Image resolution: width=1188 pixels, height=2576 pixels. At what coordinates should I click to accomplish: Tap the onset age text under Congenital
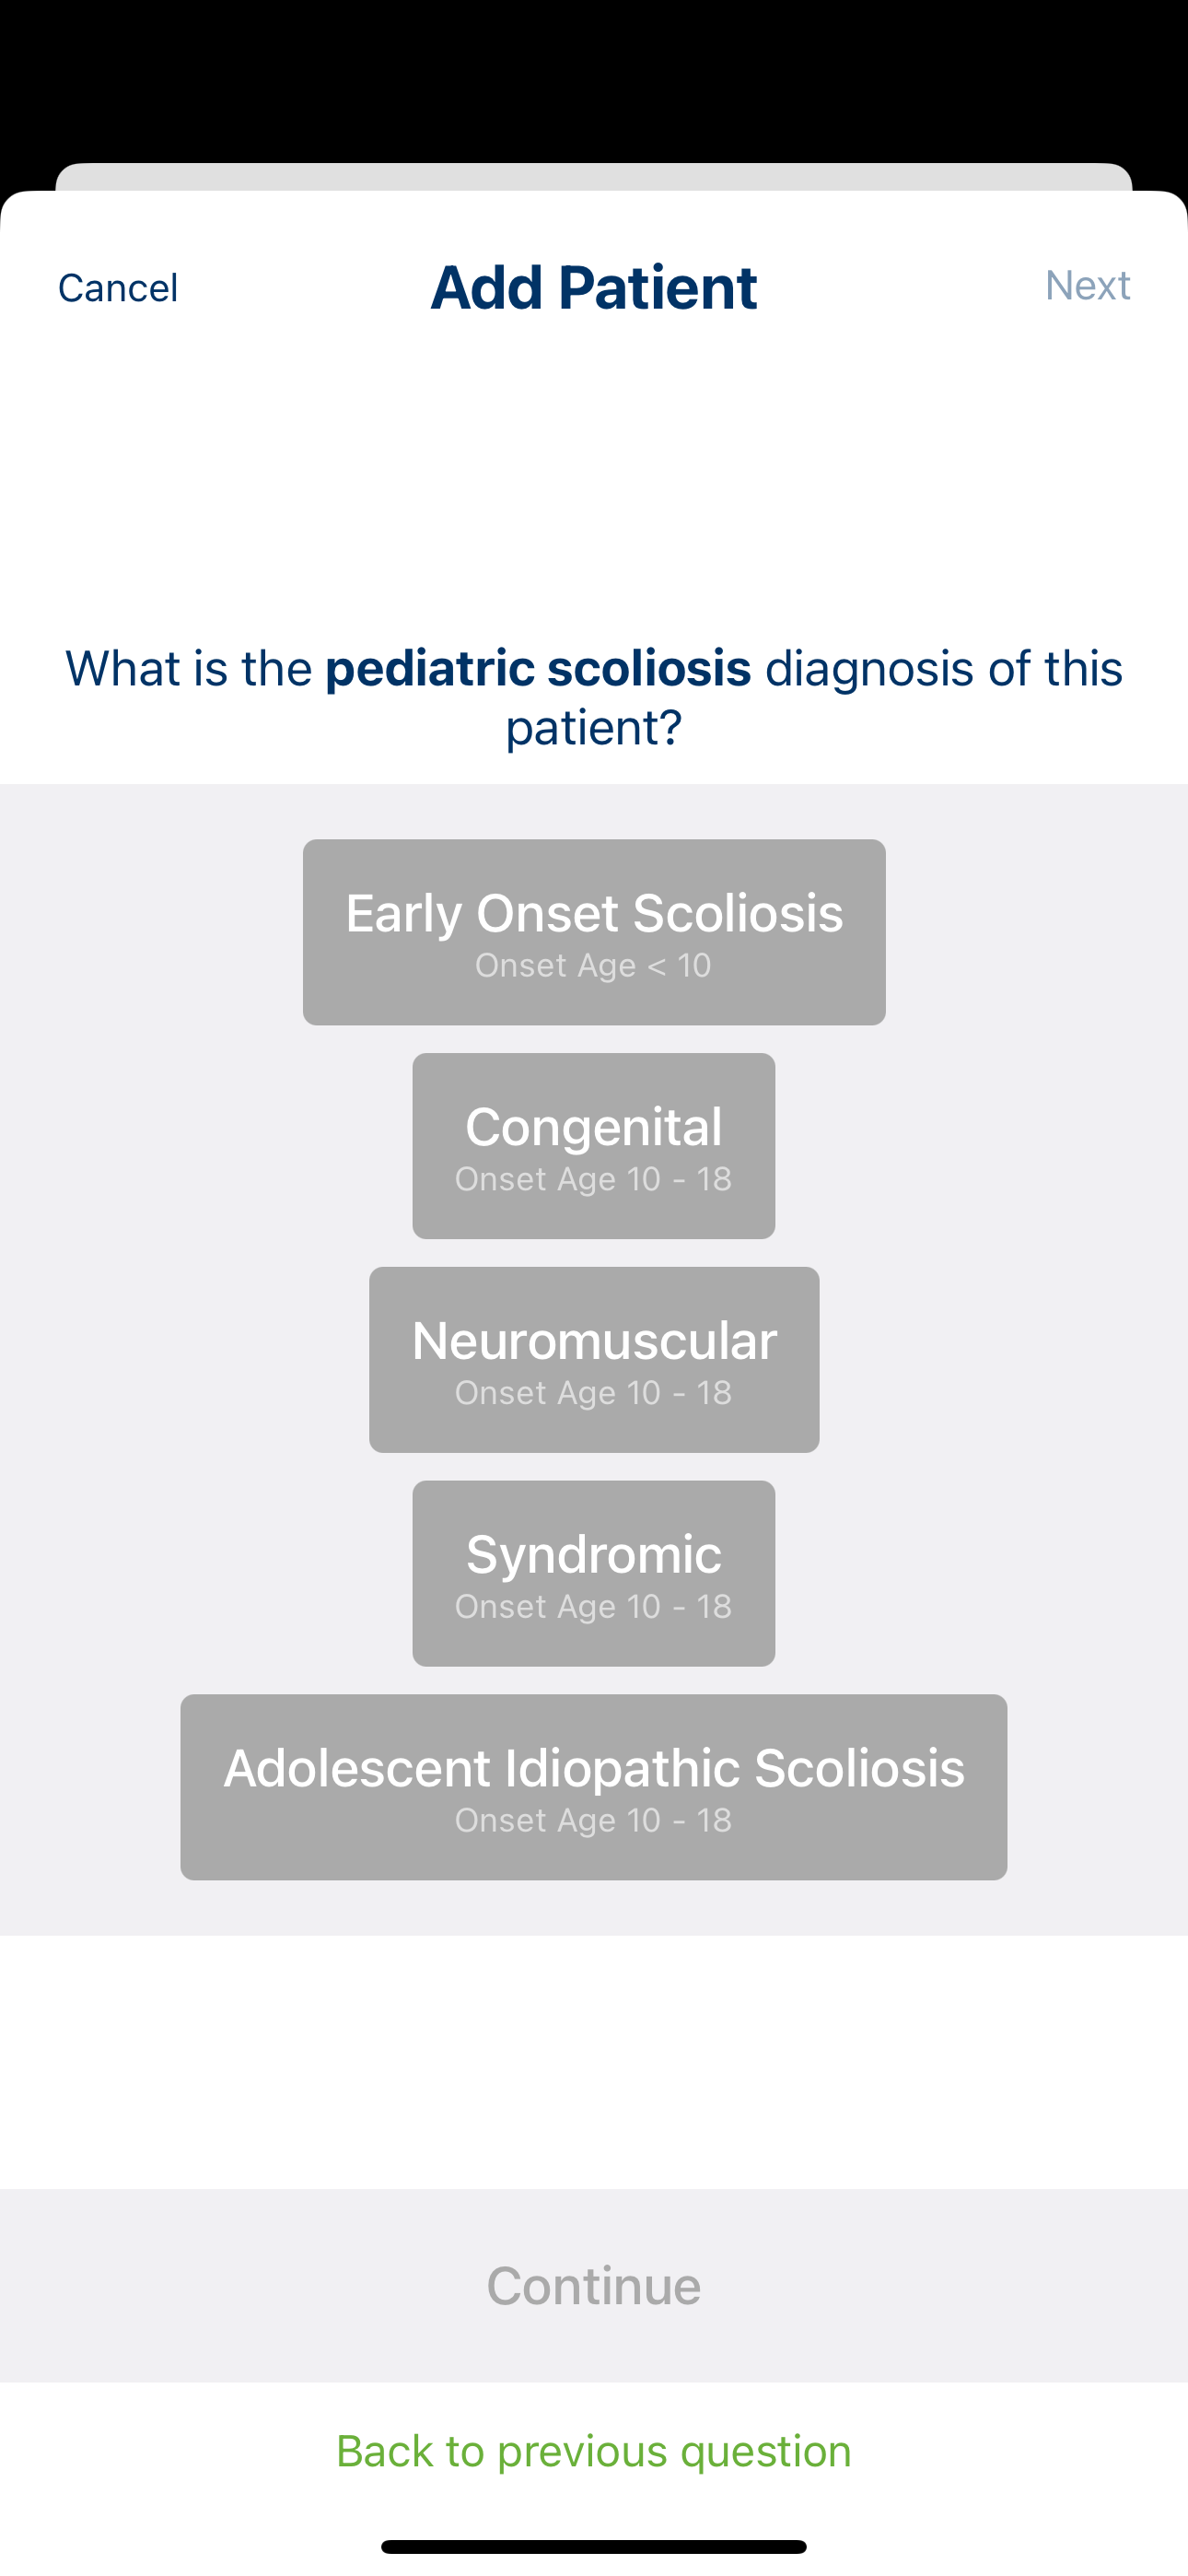click(593, 1179)
